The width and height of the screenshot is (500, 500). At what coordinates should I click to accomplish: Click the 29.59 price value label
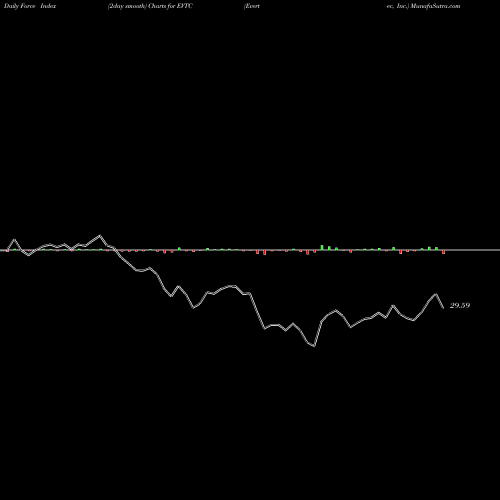(460, 305)
